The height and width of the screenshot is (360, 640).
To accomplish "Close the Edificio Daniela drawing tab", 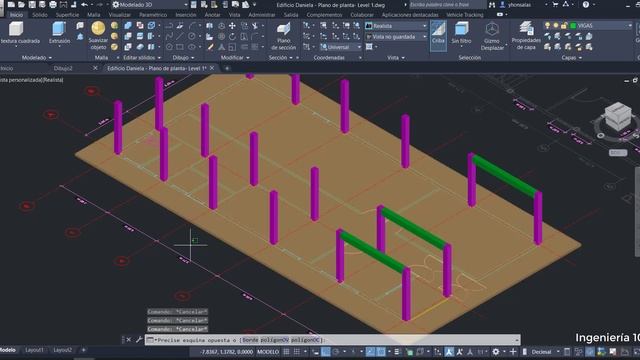I will coord(212,68).
